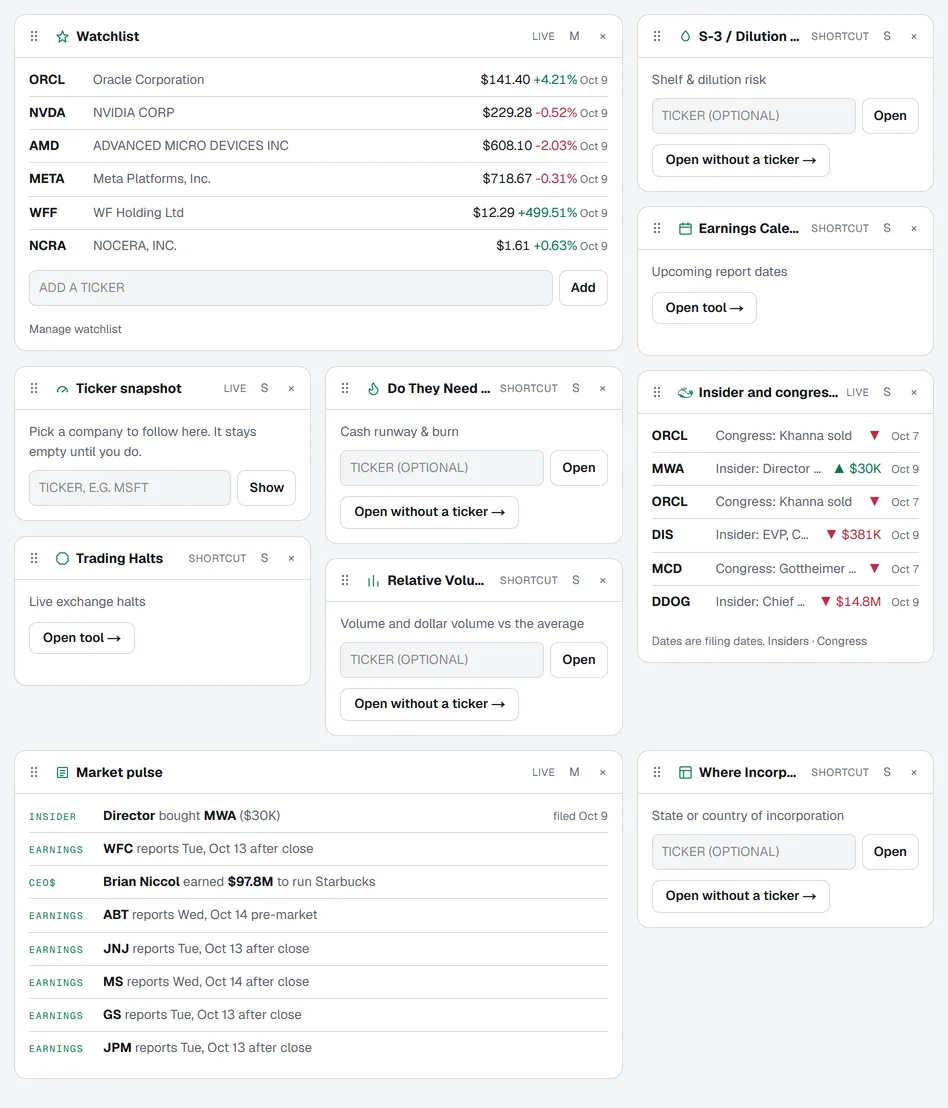Open the Trading Halts tool
Viewport: 948px width, 1108px height.
click(81, 638)
